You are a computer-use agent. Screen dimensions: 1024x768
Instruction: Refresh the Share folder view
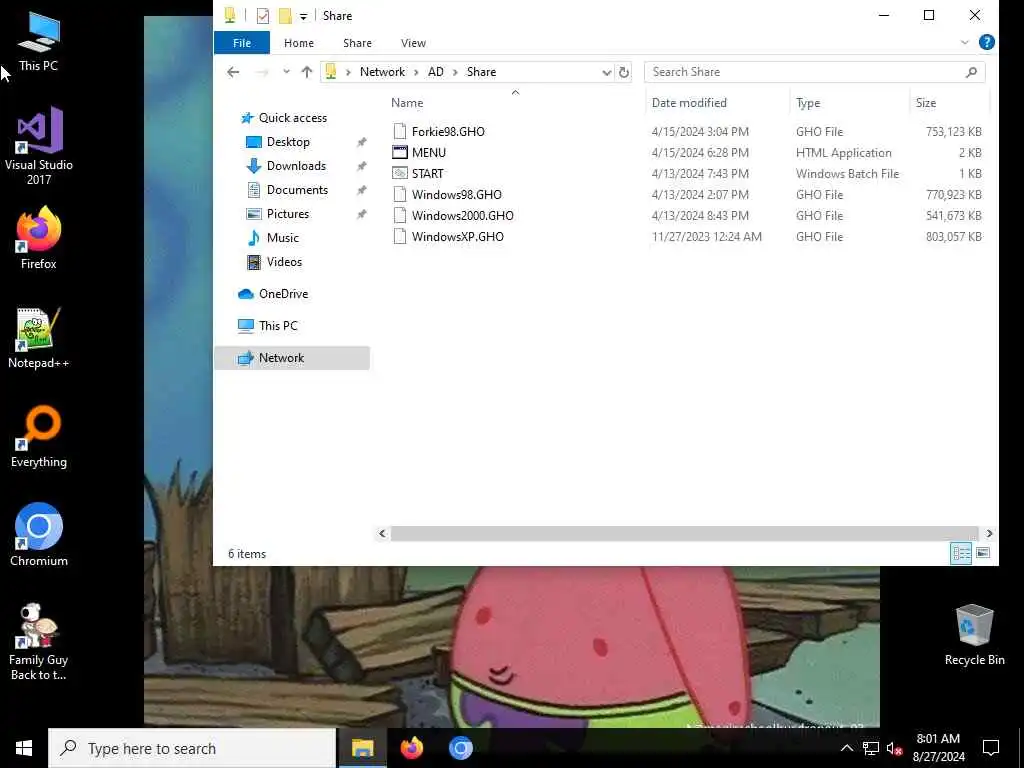(624, 72)
